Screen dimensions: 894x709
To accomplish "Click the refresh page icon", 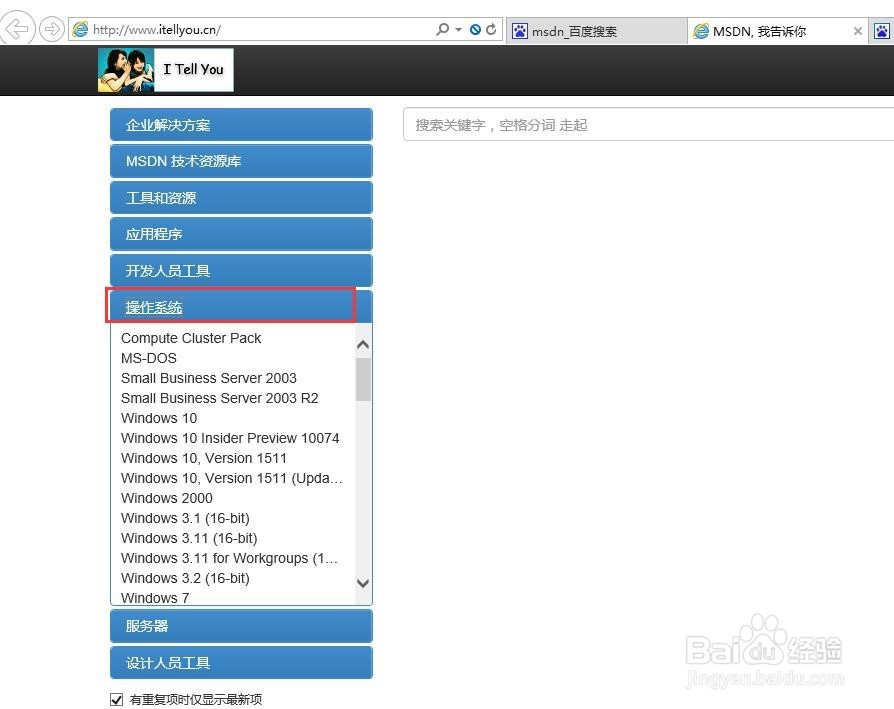I will [491, 29].
